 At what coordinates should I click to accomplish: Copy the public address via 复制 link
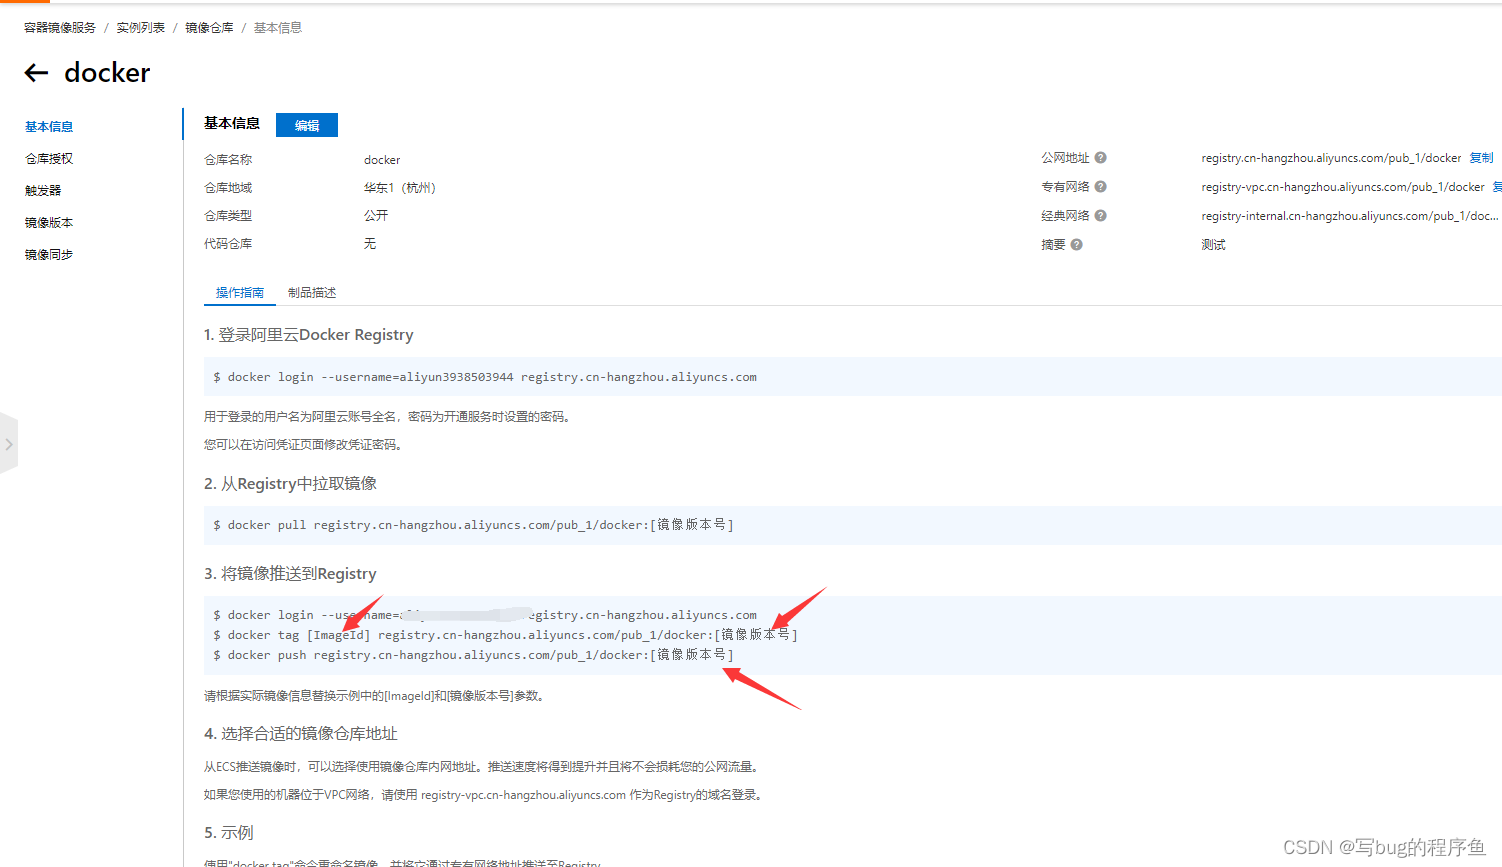[x=1481, y=158]
